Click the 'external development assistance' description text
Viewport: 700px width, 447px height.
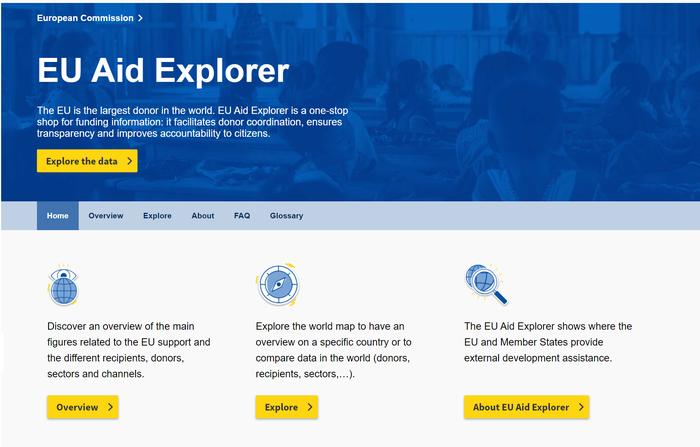(x=548, y=342)
